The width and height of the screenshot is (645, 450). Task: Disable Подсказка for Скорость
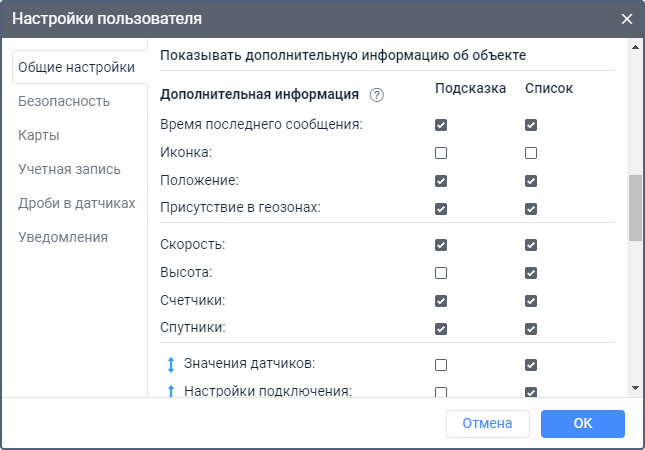click(441, 244)
